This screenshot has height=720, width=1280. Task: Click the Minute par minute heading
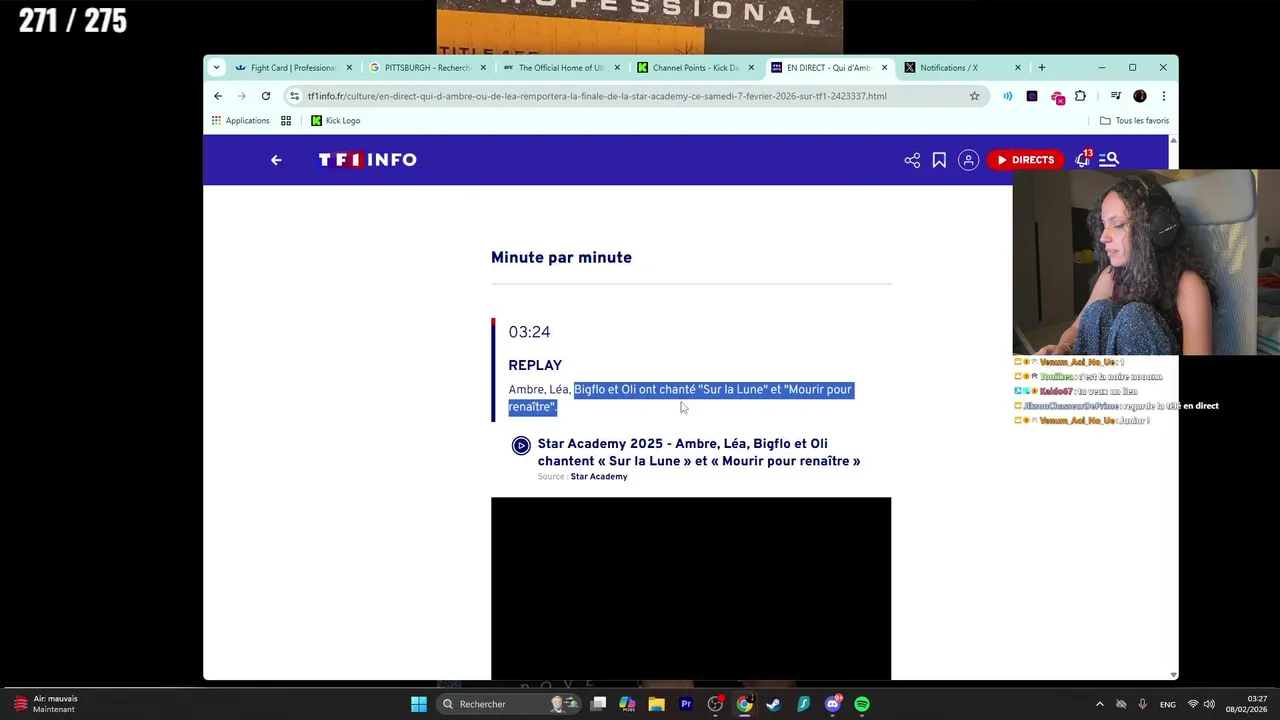[x=561, y=257]
